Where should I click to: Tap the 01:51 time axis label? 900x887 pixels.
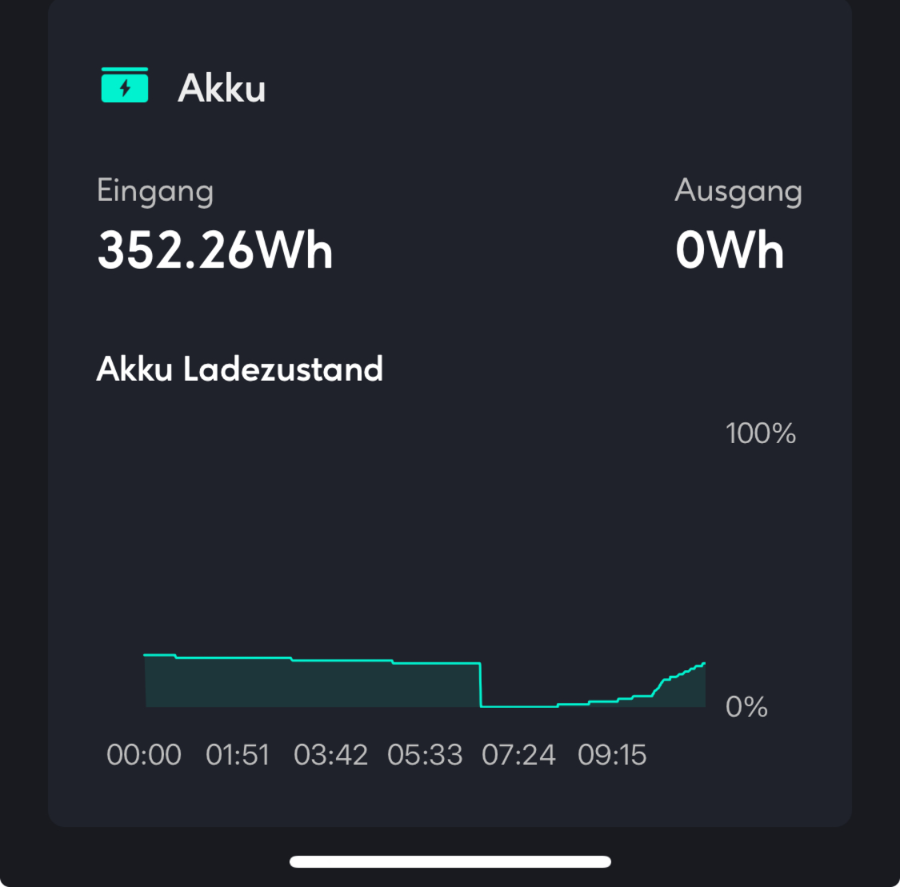[238, 754]
